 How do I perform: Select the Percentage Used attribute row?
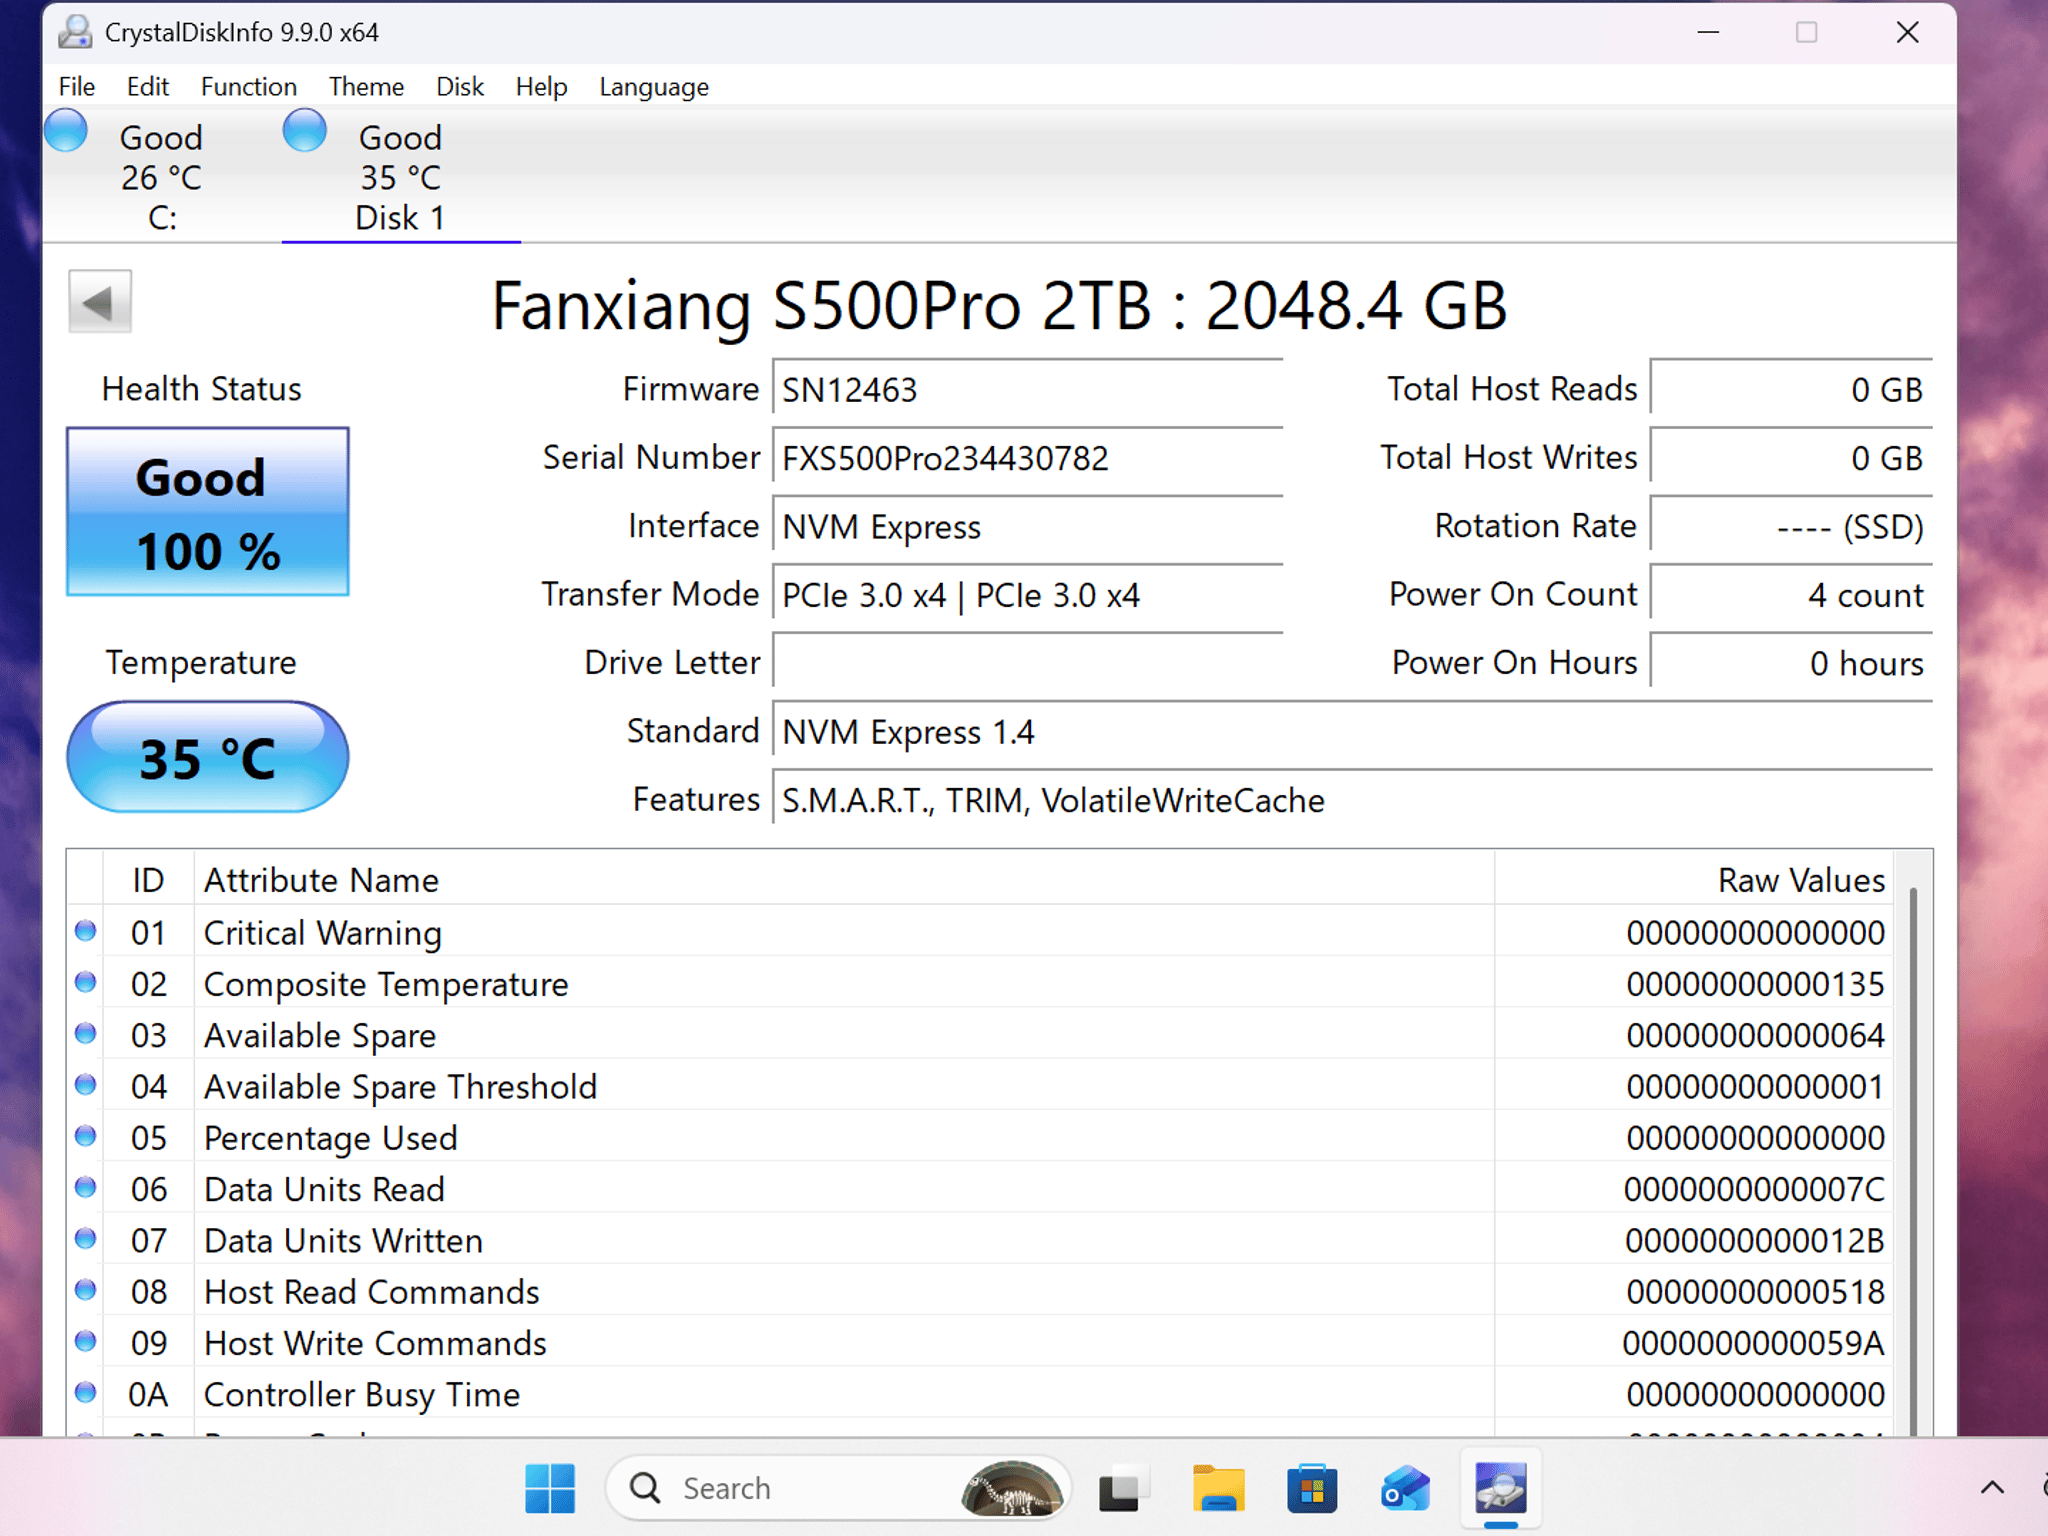click(980, 1137)
